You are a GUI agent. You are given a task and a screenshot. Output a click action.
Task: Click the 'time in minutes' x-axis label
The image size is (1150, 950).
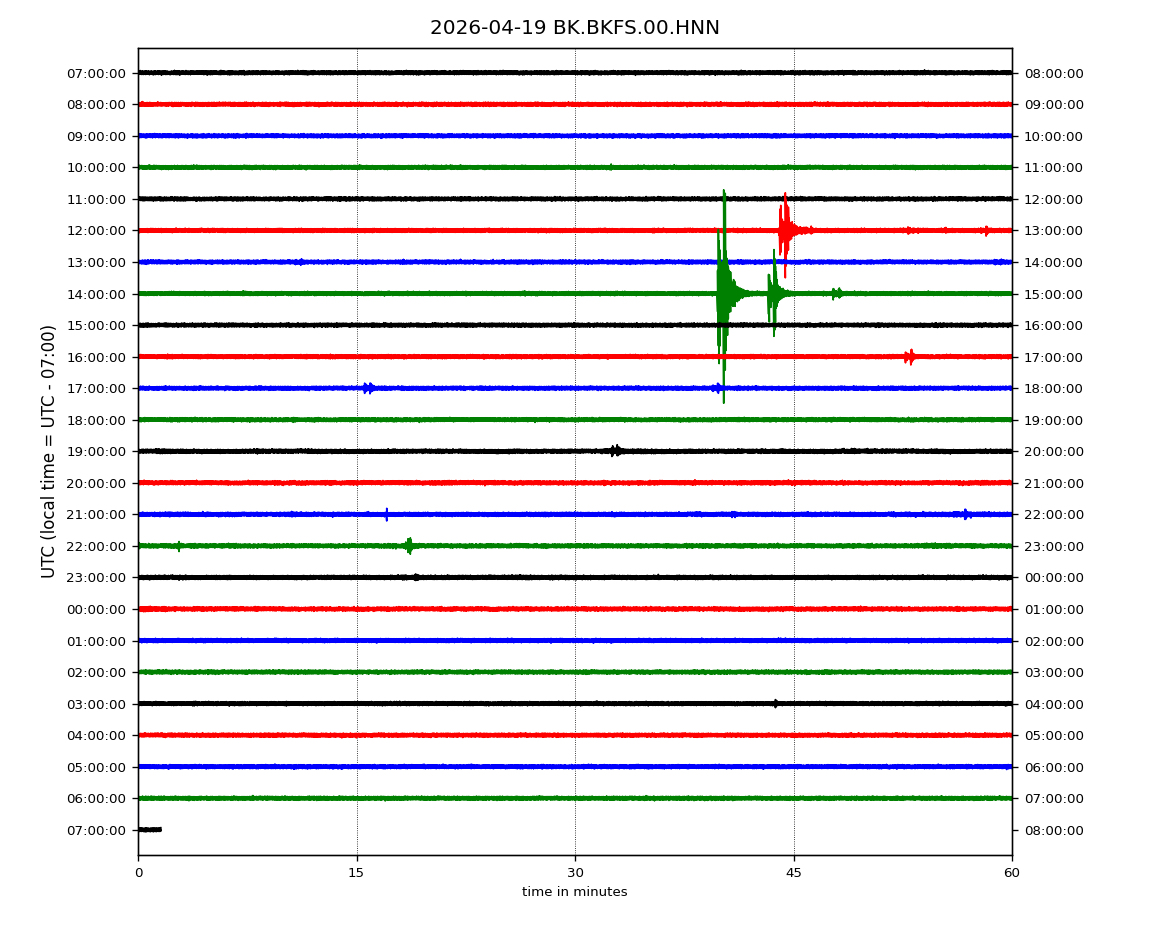pos(574,892)
